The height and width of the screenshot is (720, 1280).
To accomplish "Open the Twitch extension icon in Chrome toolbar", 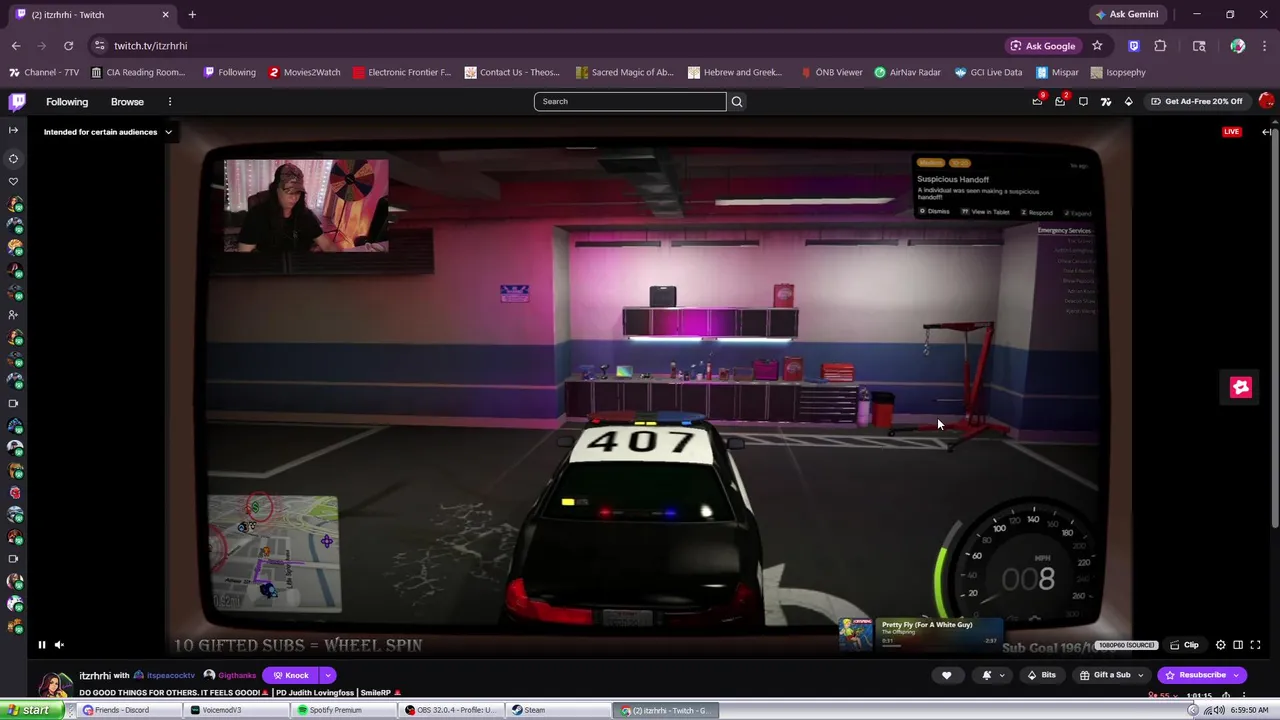I will point(1133,46).
